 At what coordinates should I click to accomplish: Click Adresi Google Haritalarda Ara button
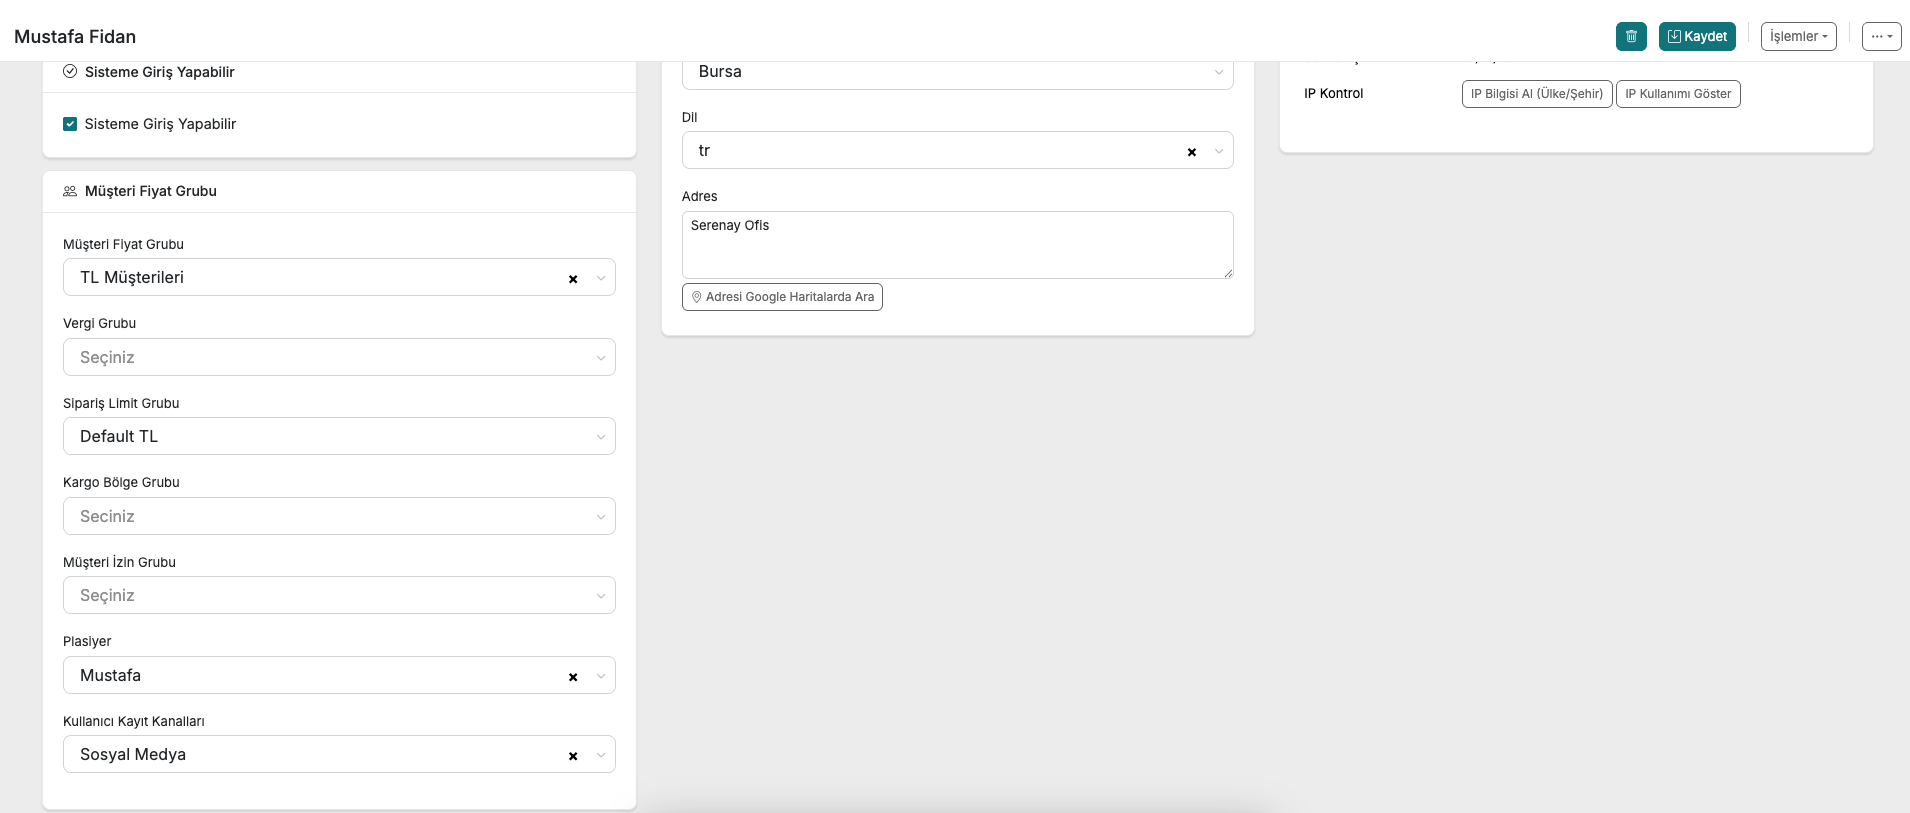click(782, 297)
